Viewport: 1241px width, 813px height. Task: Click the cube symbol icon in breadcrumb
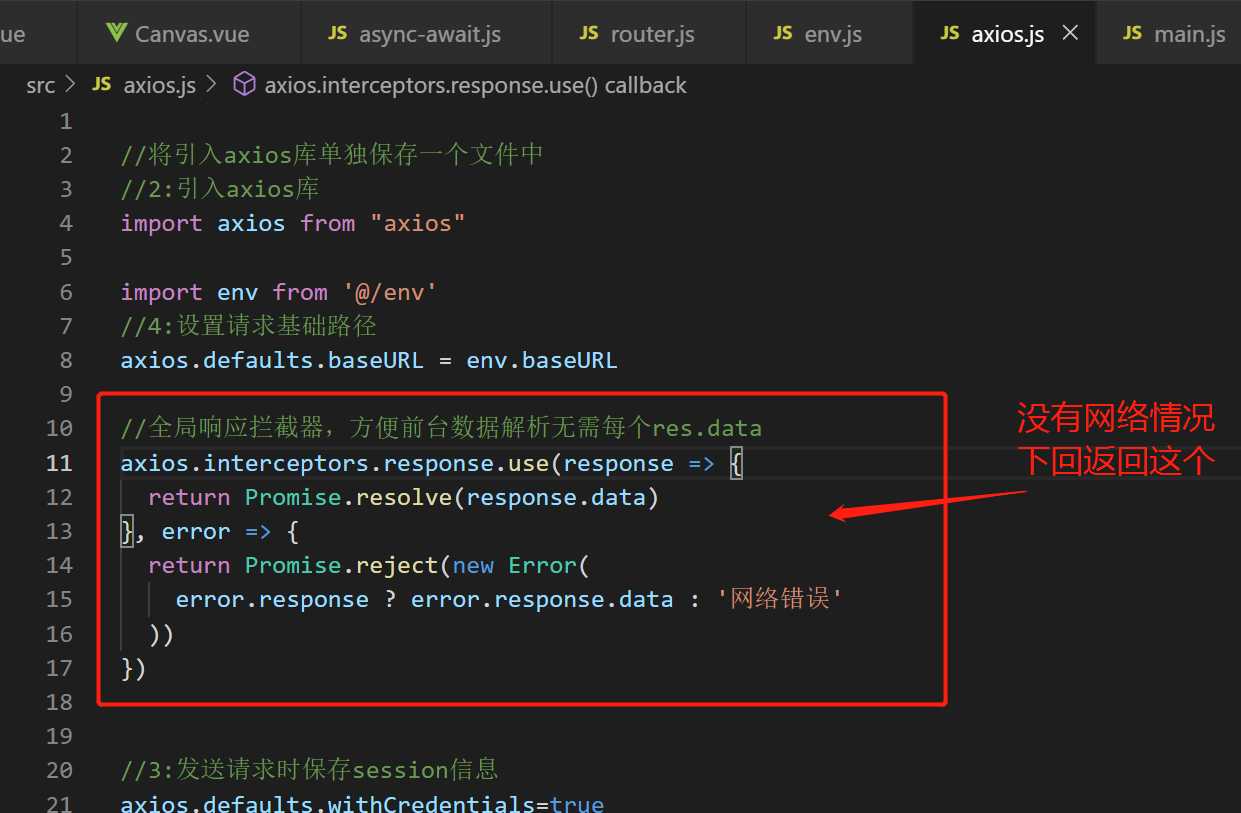[244, 85]
